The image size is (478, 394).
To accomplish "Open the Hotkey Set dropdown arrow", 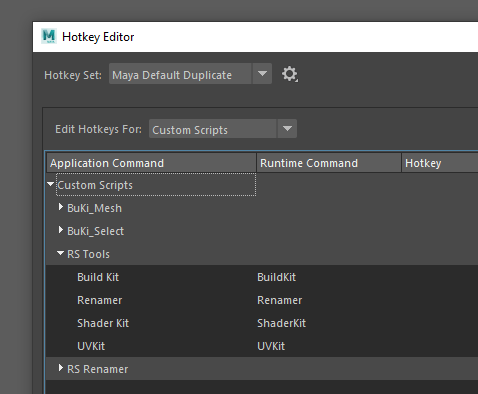I will click(x=262, y=74).
